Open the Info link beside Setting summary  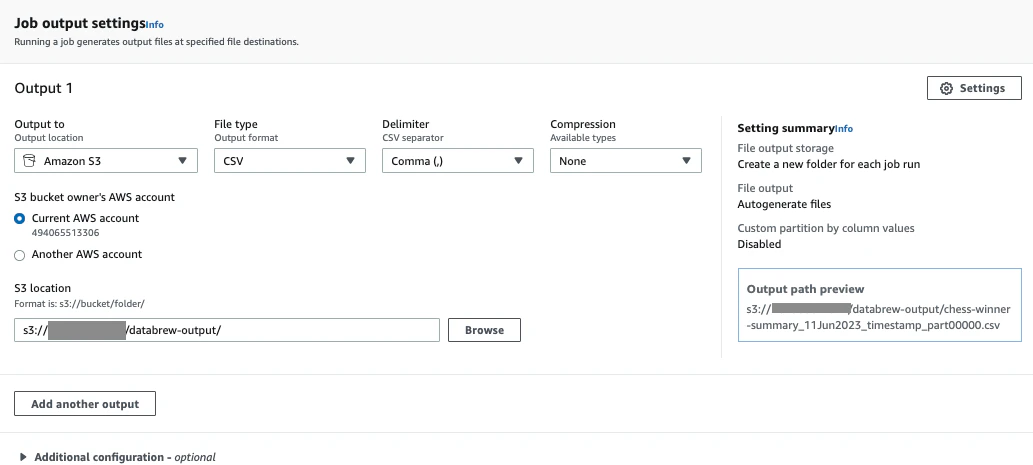point(844,129)
